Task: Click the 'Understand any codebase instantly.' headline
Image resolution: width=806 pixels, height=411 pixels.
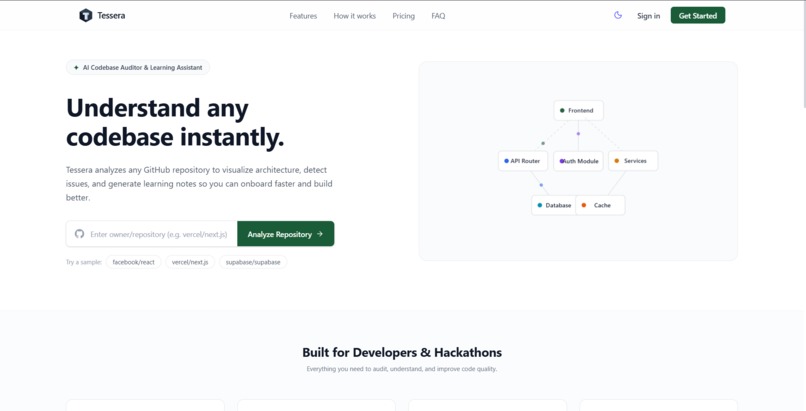Action: pos(175,122)
